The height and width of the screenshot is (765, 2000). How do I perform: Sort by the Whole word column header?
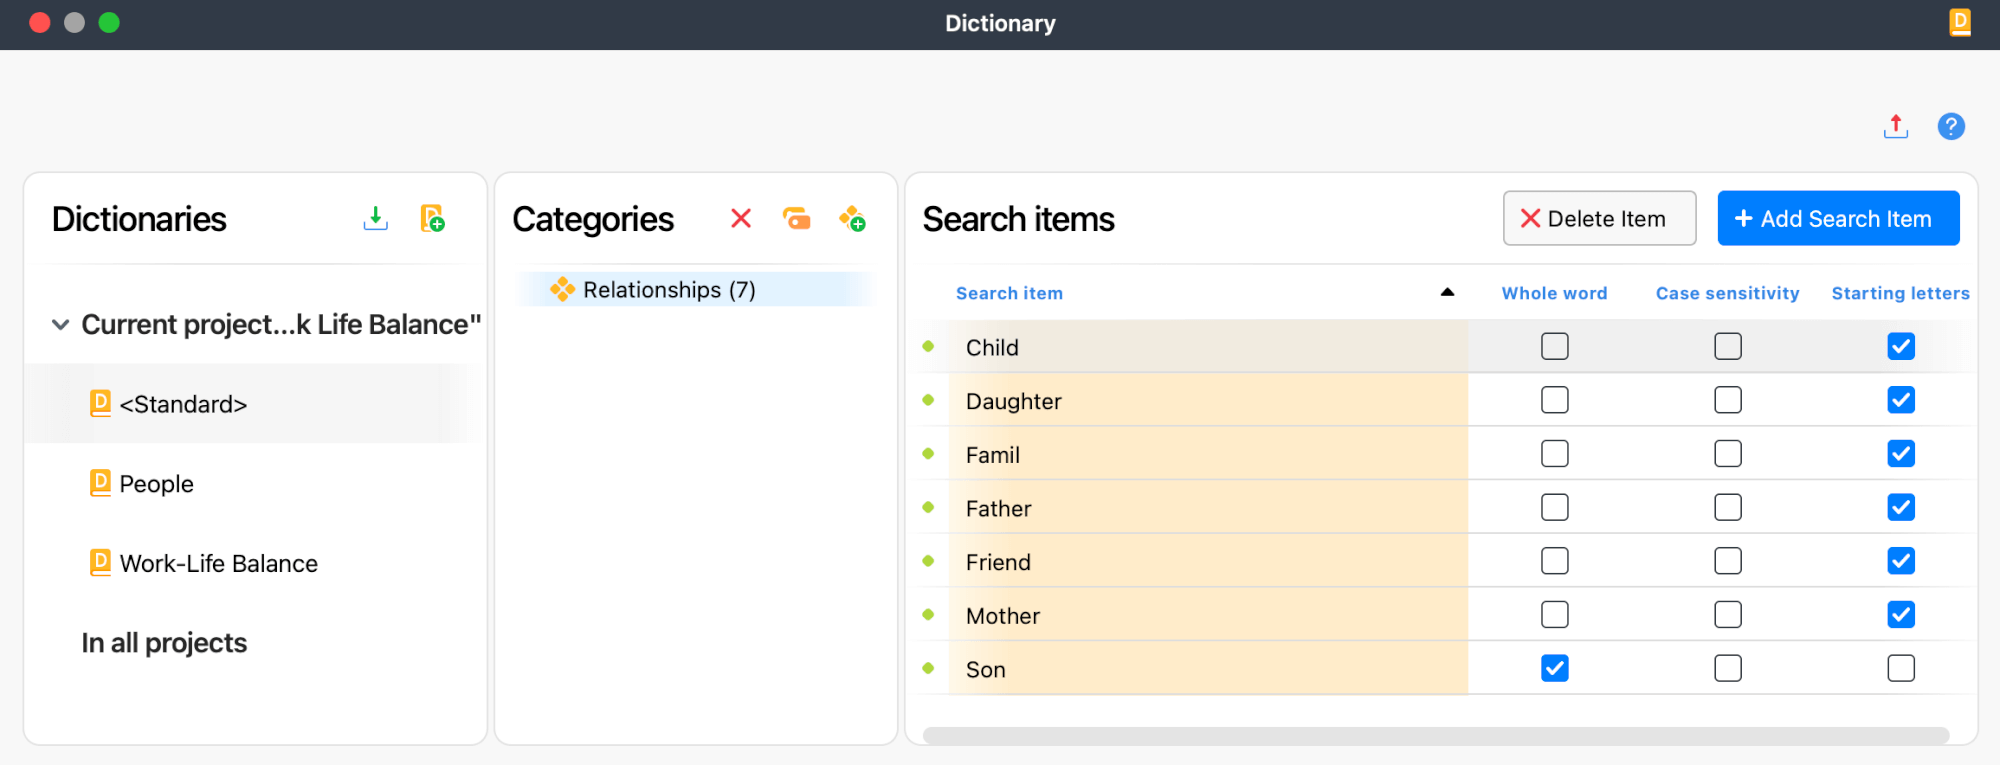pyautogui.click(x=1554, y=293)
